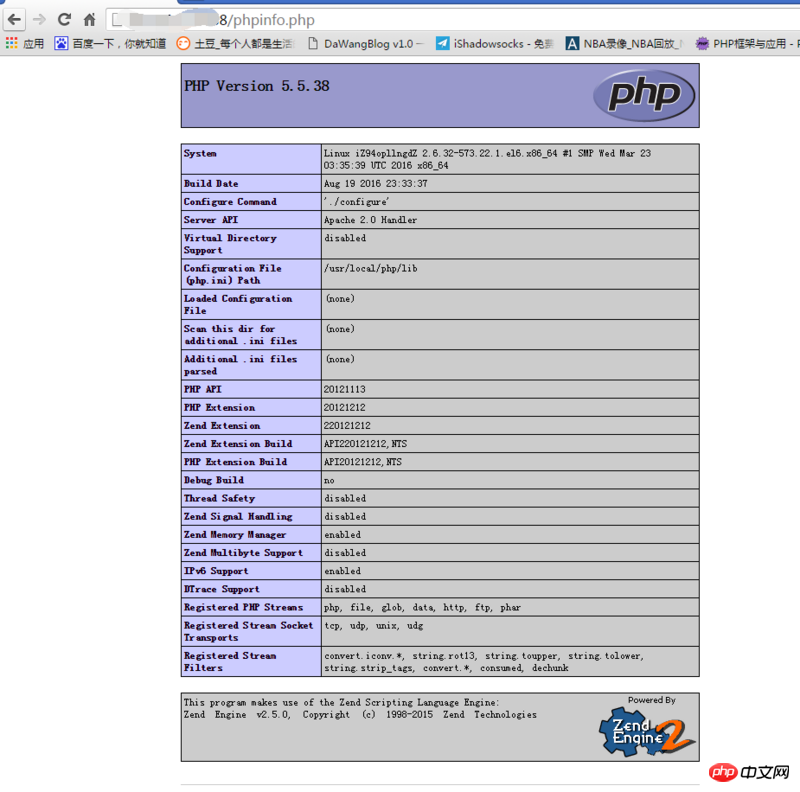
Task: Click the browser forward arrow button
Action: pos(39,20)
